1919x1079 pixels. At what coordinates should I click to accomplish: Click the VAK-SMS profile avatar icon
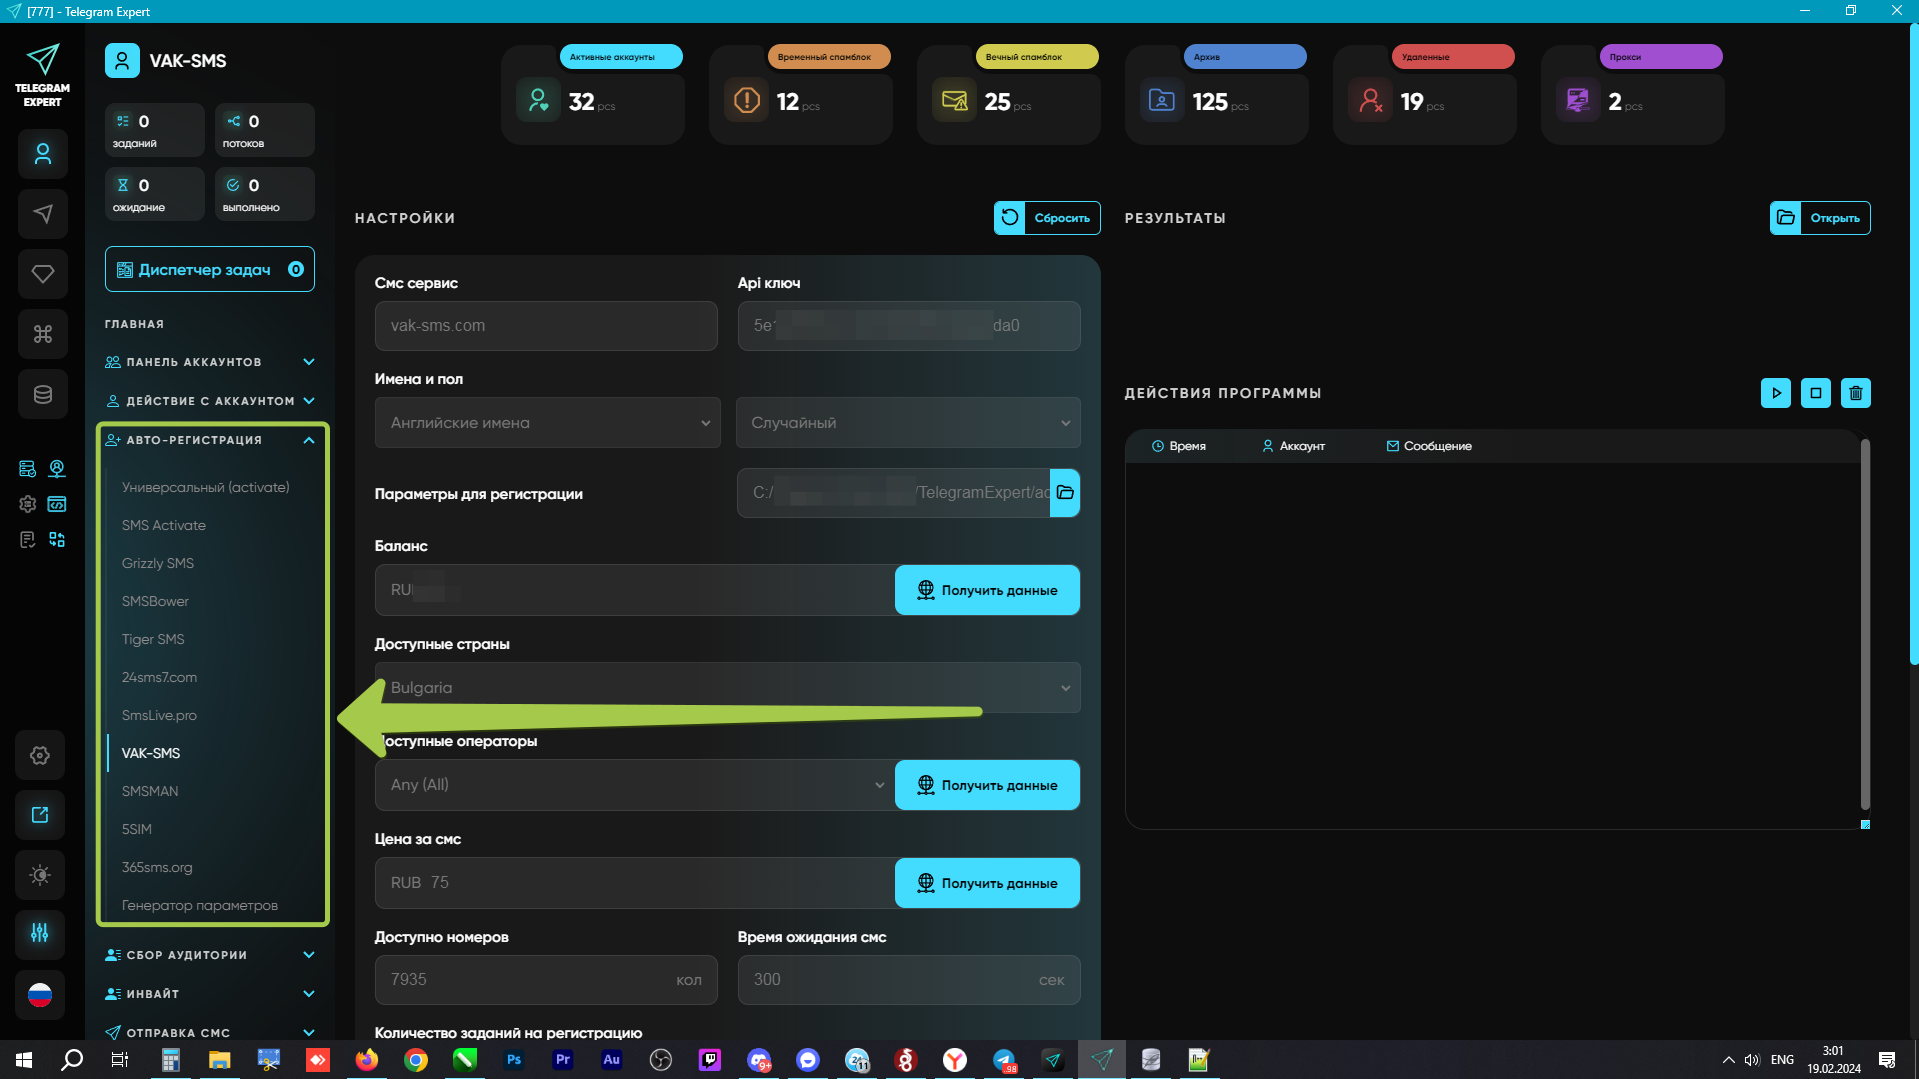[x=122, y=61]
